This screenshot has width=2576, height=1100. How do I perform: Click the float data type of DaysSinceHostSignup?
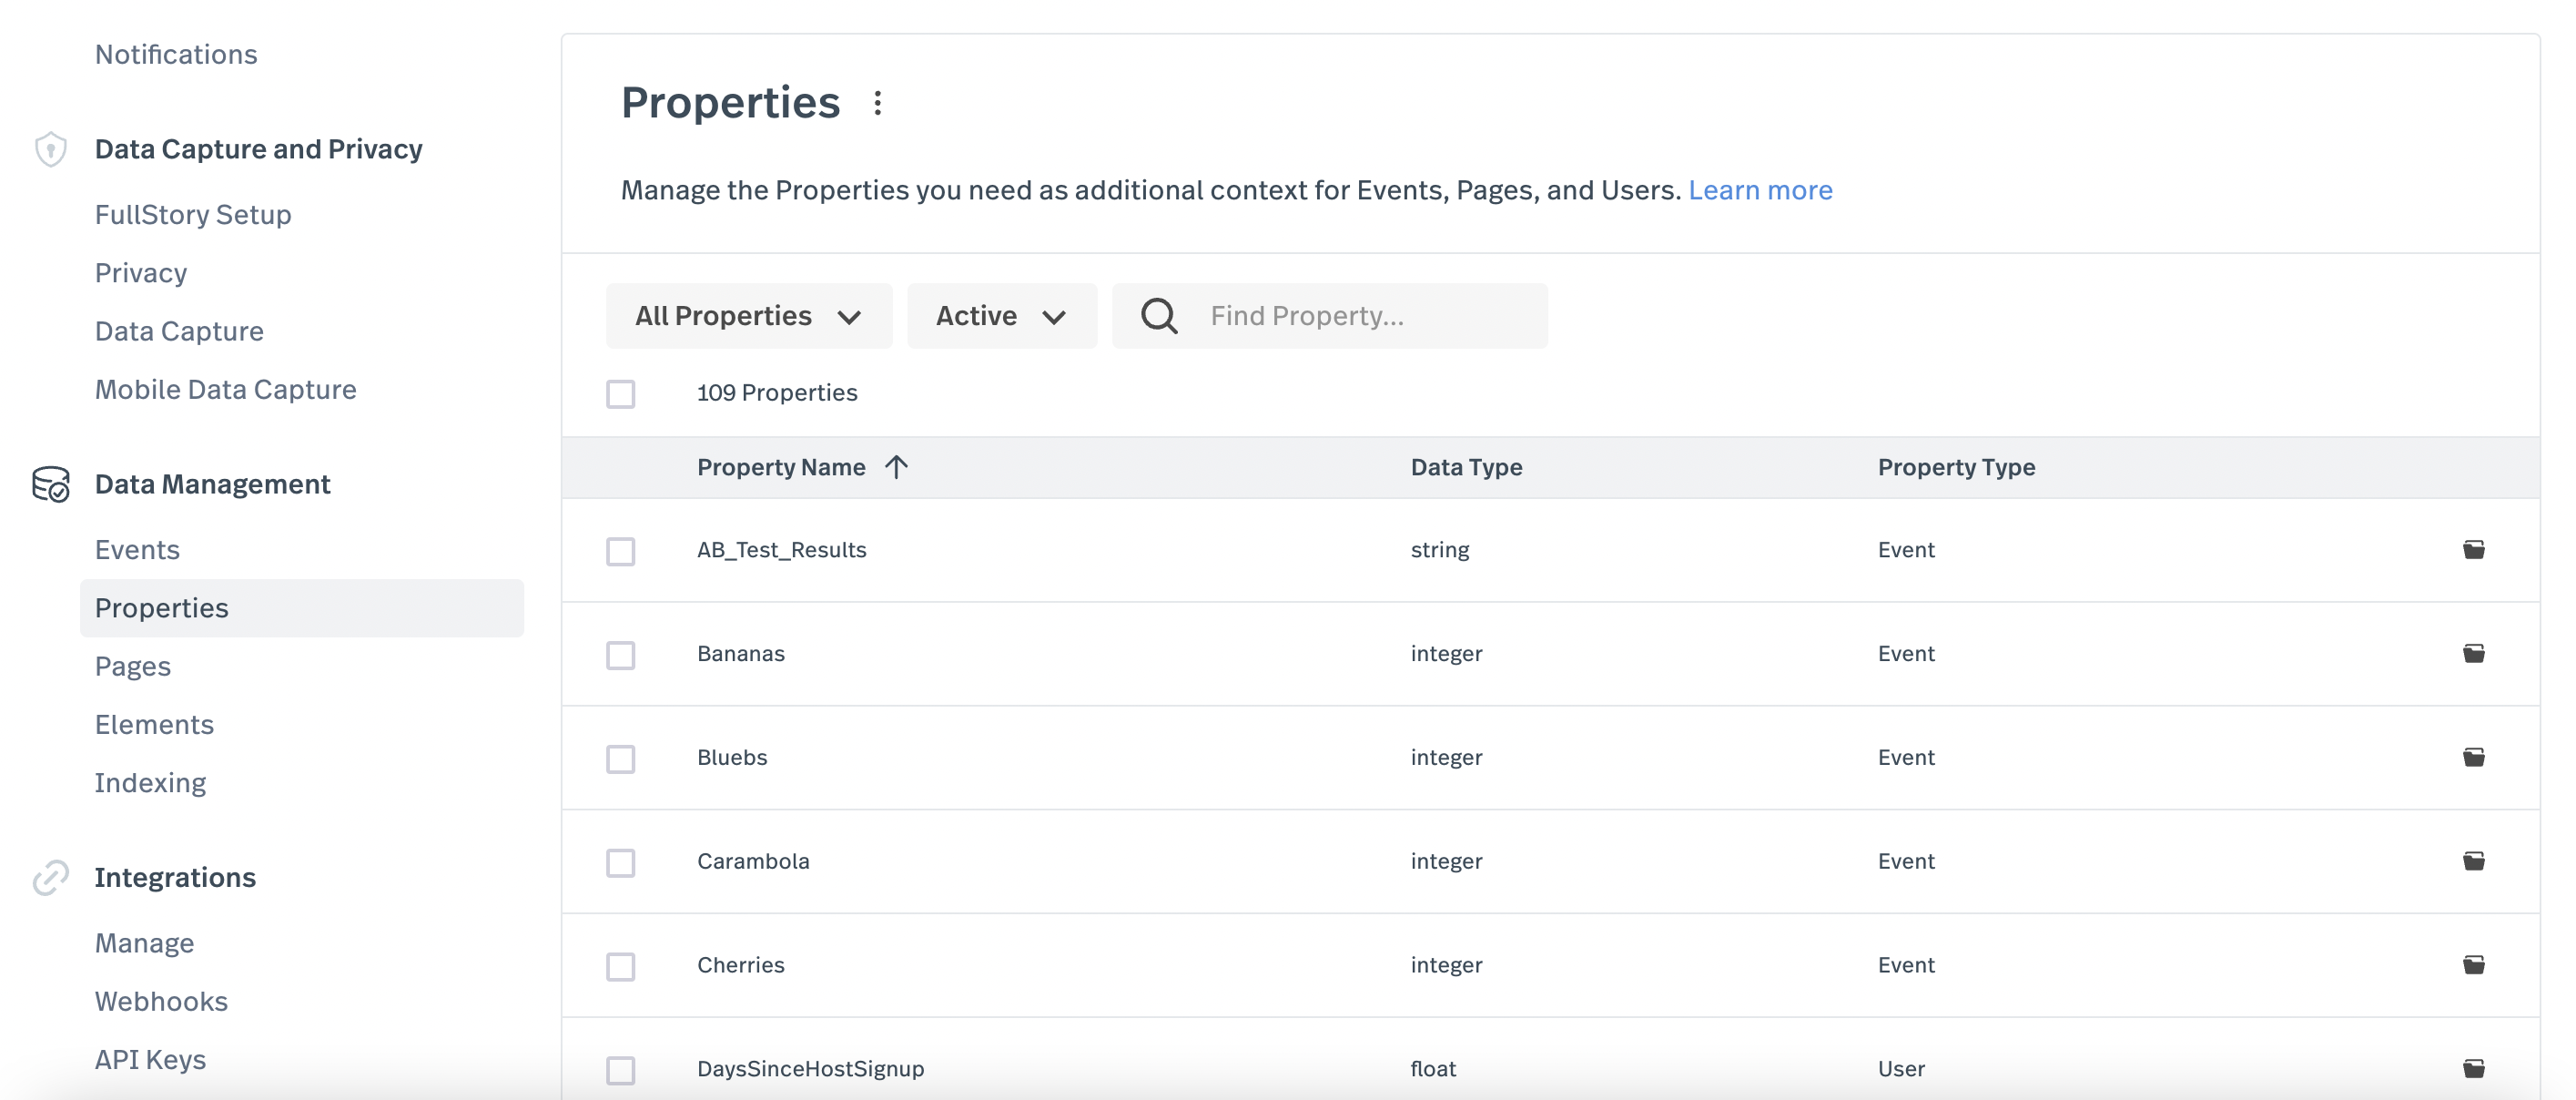click(x=1432, y=1069)
